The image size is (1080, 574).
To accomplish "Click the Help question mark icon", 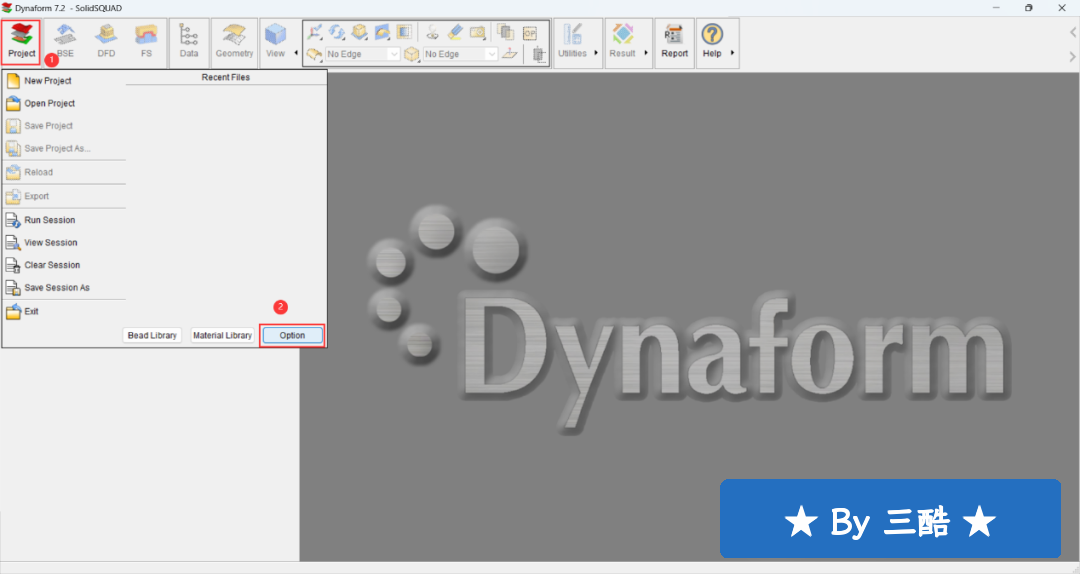I will coord(712,34).
